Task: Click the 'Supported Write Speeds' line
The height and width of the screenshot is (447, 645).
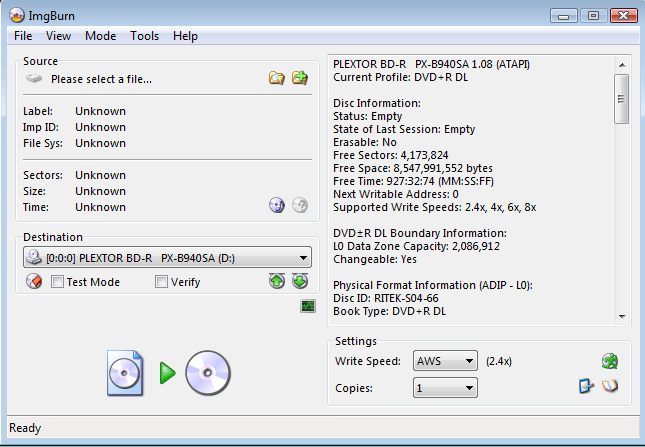Action: pos(434,207)
